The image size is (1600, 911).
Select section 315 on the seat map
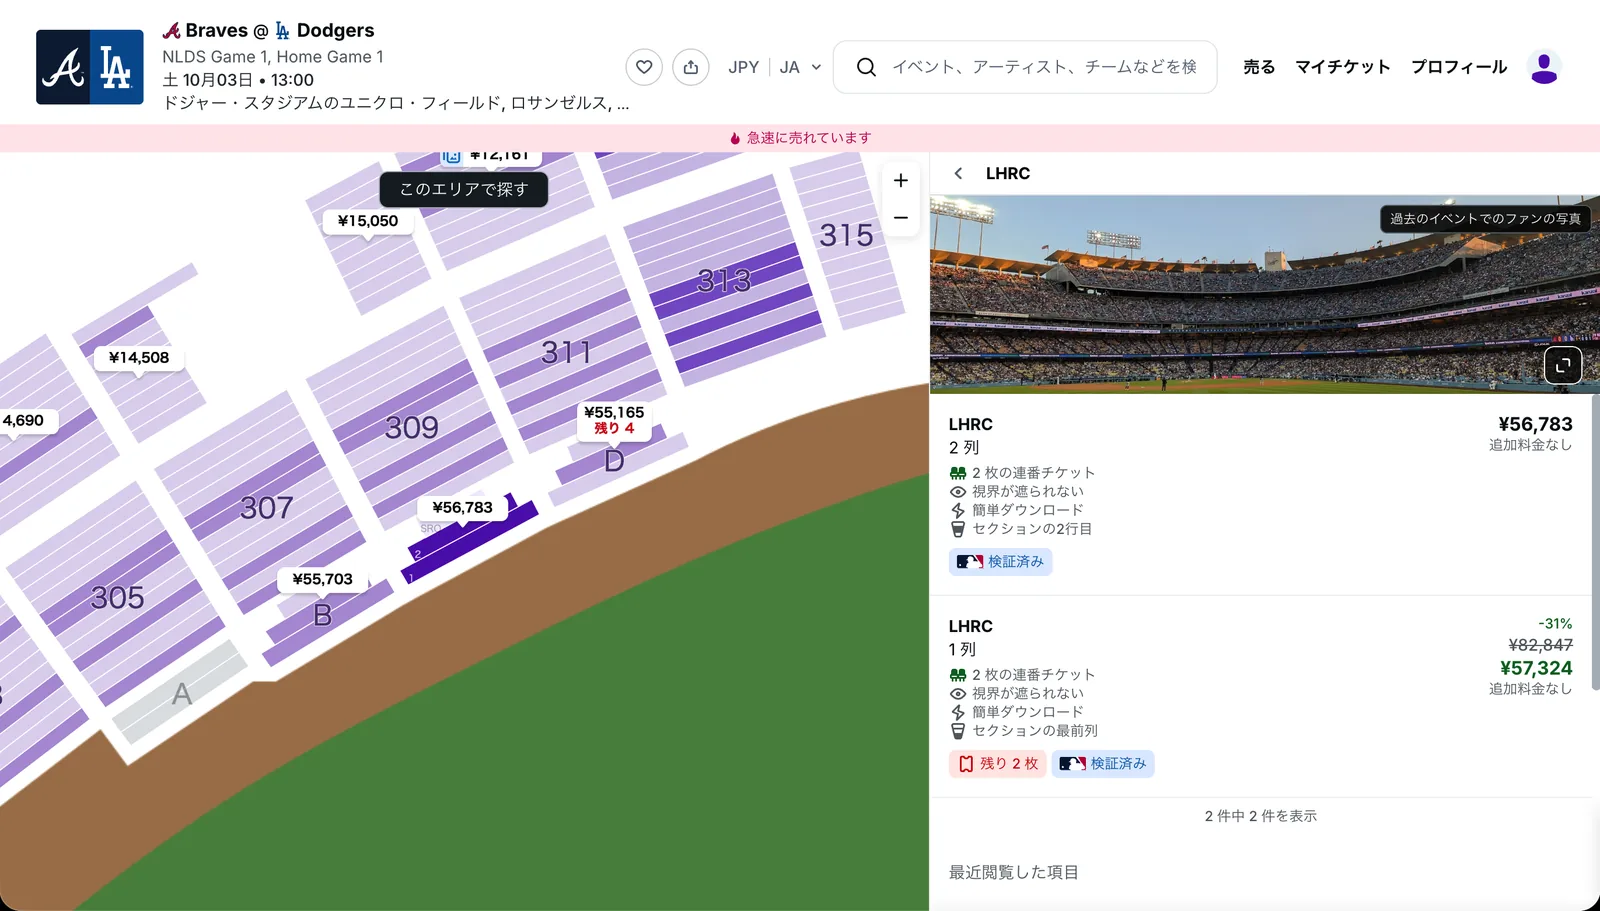[846, 235]
